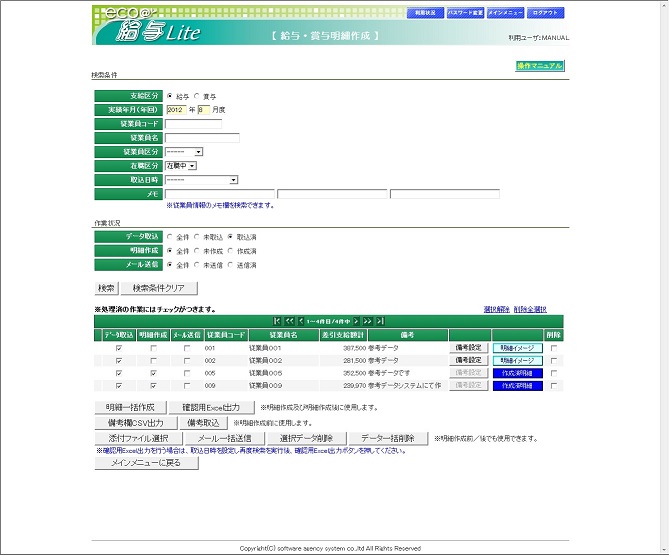The width and height of the screenshot is (669, 555).
Task: Click 備考欄CSV出力 button
Action: (x=136, y=423)
